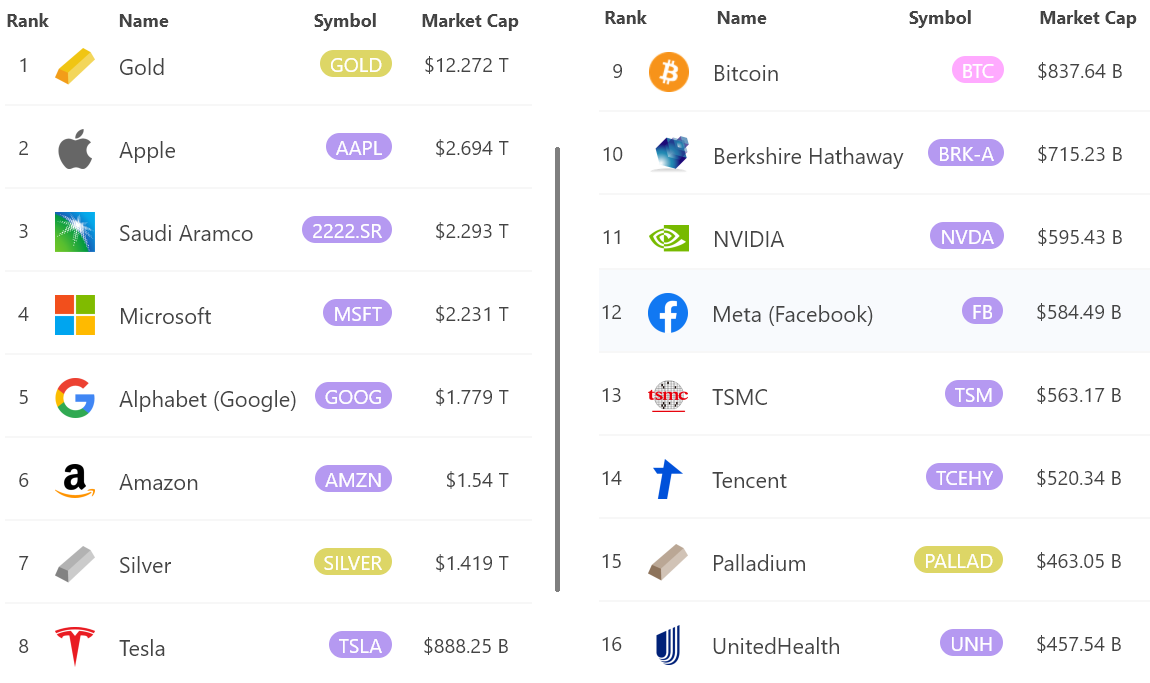
Task: Click the Microsoft logo icon
Action: (75, 315)
